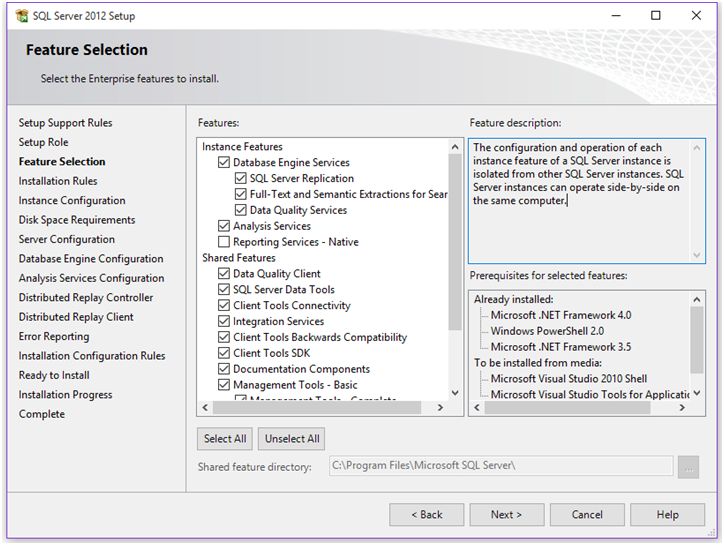Toggle Full-Text and Semantic Extractions checkbox

[x=241, y=194]
